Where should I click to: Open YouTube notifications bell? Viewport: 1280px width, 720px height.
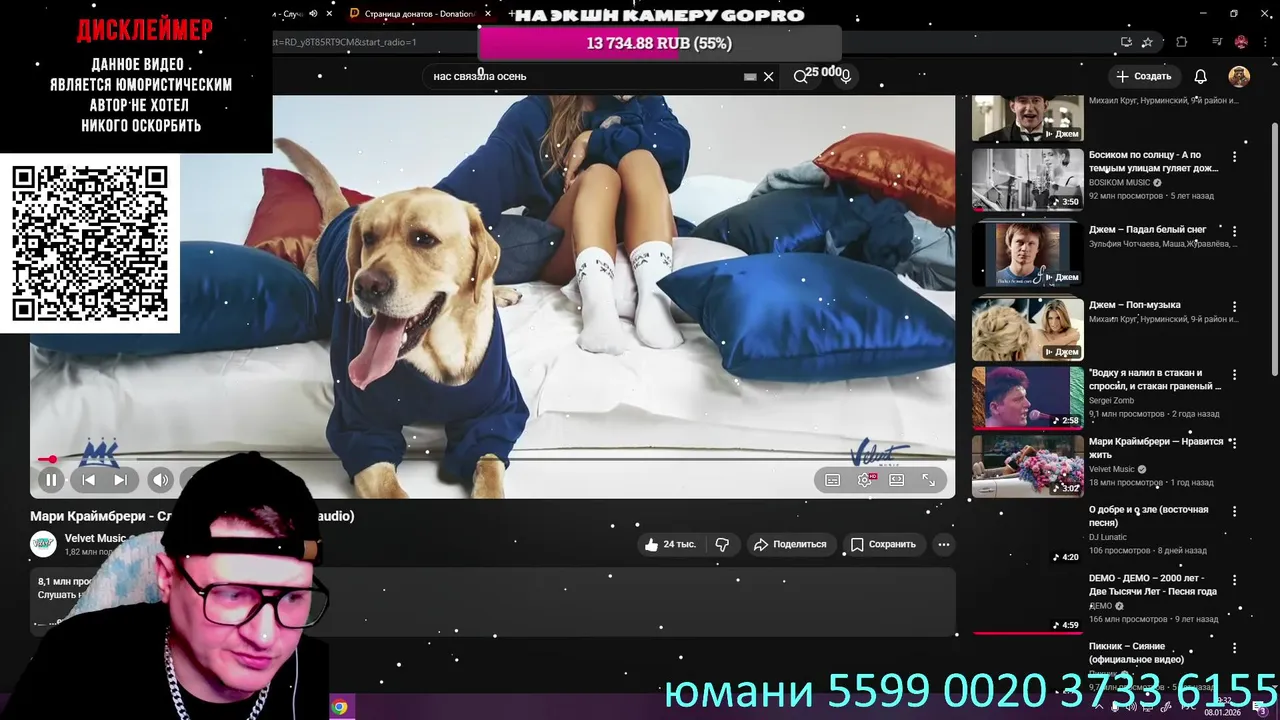(x=1201, y=76)
